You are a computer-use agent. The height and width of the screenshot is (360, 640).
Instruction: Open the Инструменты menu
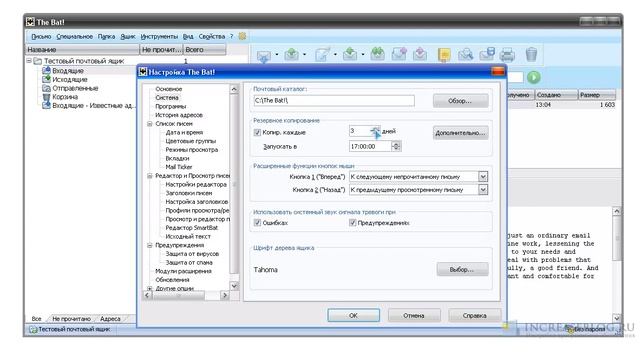(x=159, y=36)
